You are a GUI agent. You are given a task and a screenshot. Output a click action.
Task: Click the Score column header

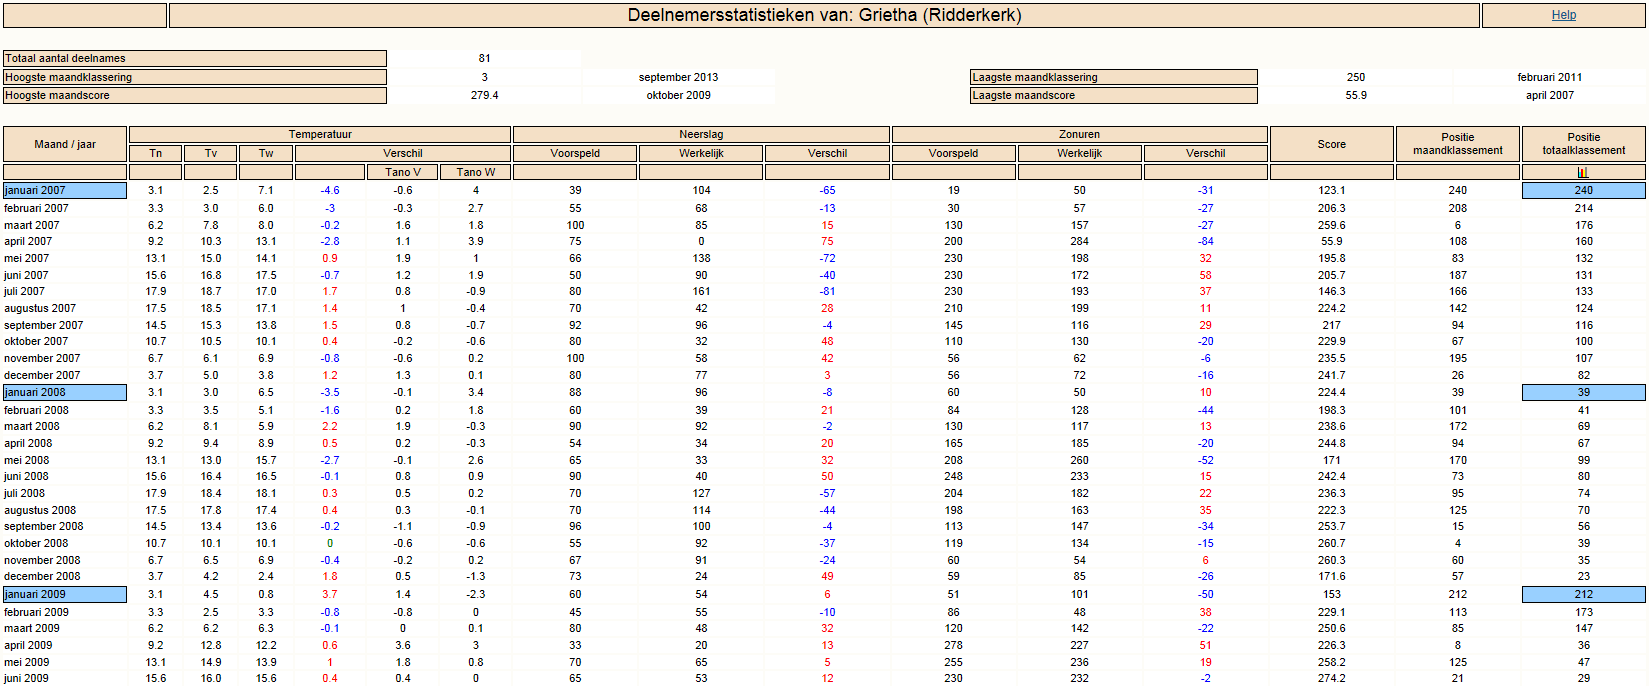(1332, 144)
